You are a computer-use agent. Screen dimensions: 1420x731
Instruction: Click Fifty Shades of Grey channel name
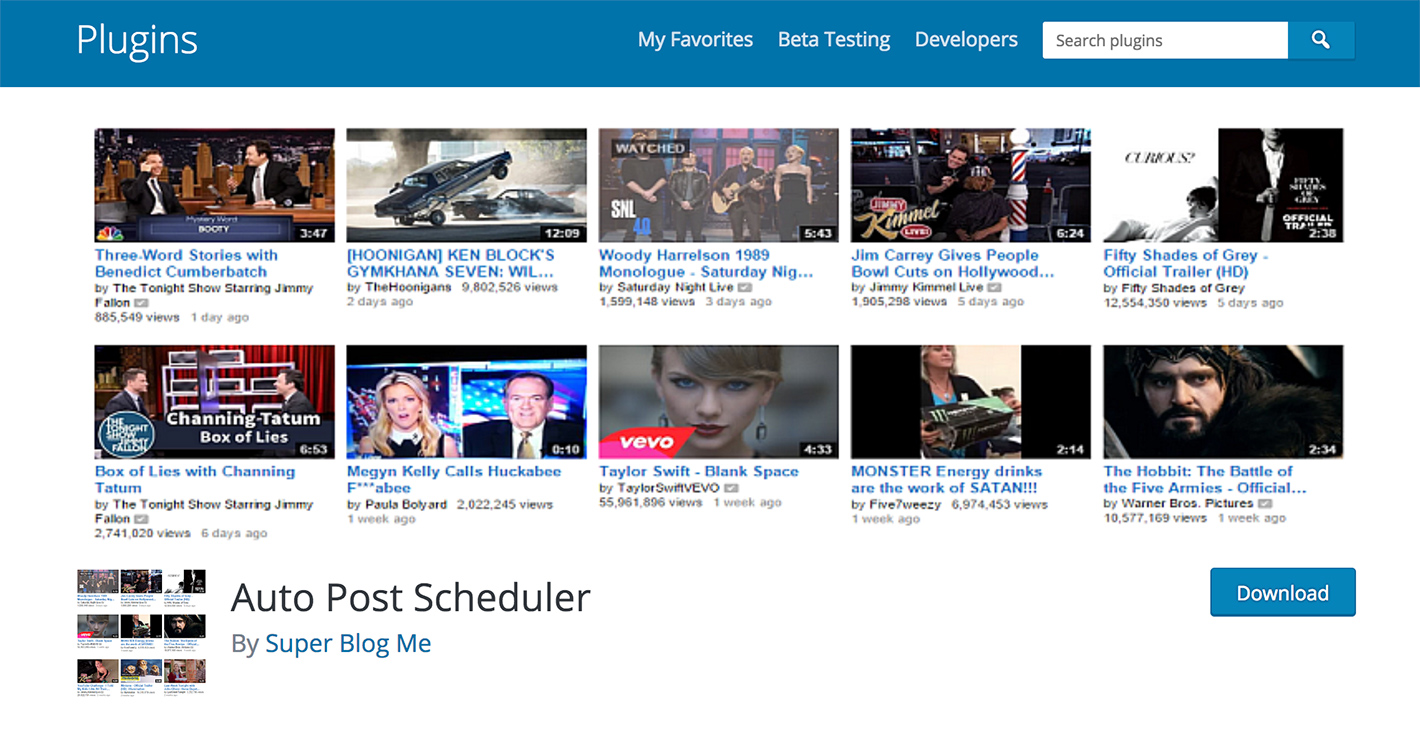[x=1183, y=287]
